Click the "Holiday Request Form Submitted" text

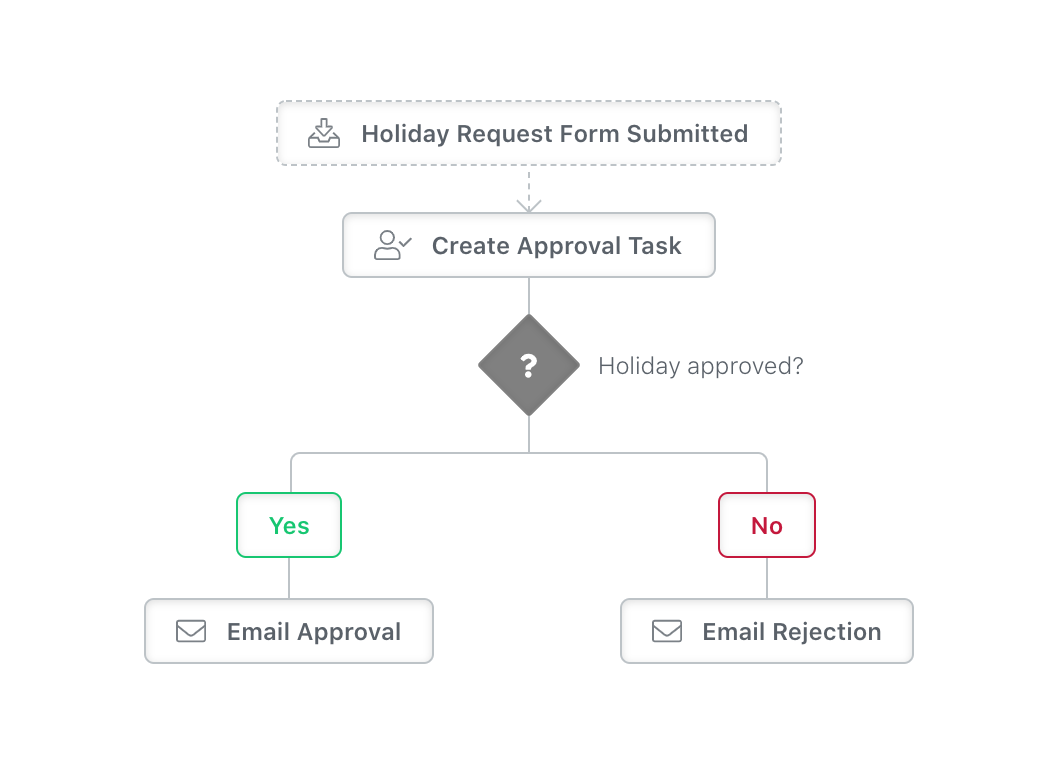click(555, 134)
